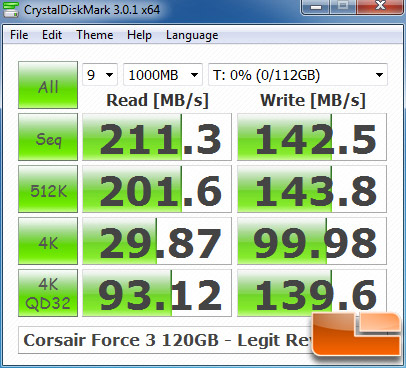Viewport: 406px width, 368px height.
Task: Select the Seq write result 142.5
Action: (312, 137)
